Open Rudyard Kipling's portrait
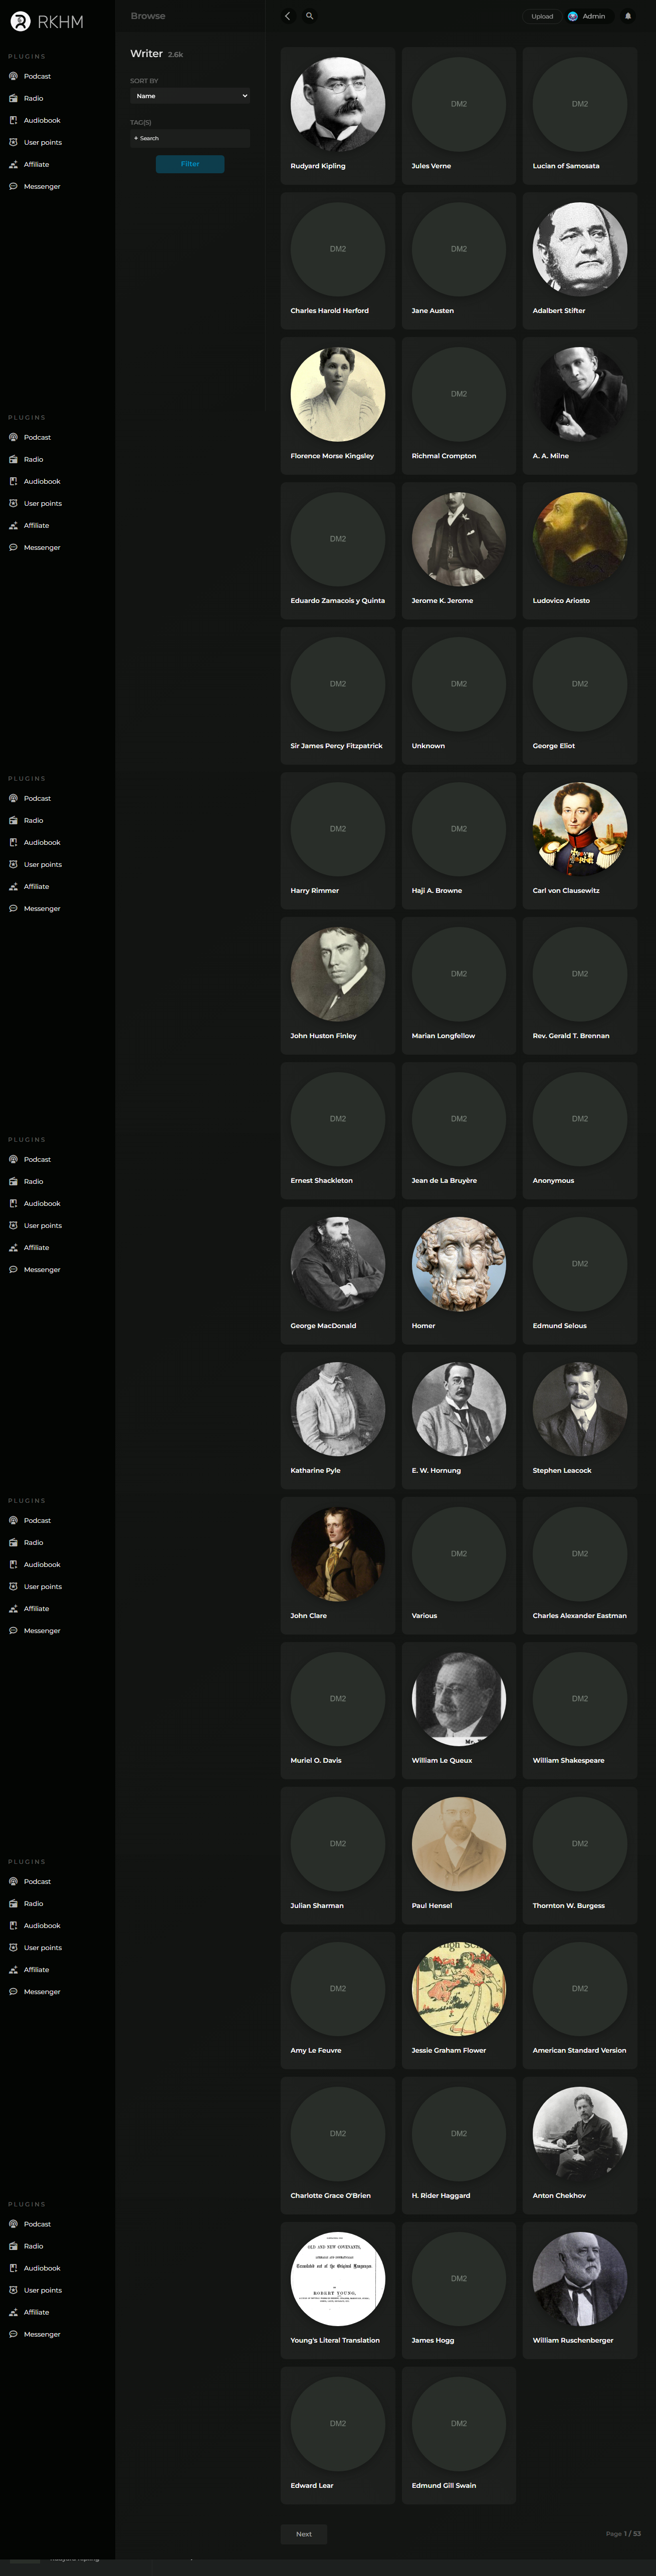Image resolution: width=656 pixels, height=2576 pixels. pos(338,104)
